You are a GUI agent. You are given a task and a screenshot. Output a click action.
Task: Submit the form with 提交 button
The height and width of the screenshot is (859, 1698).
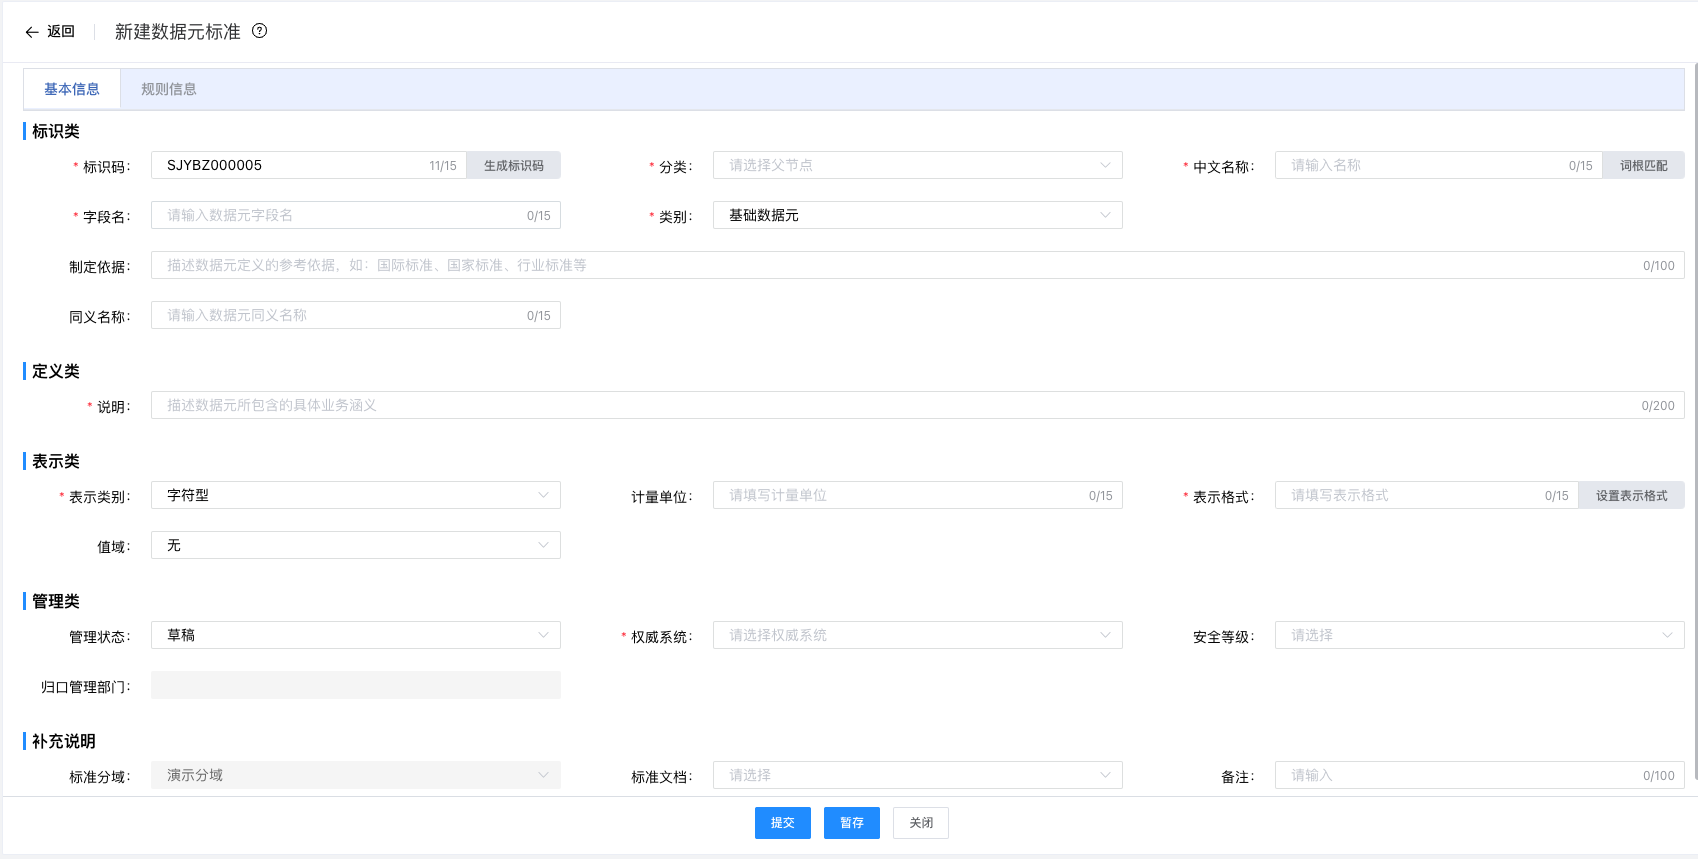782,823
